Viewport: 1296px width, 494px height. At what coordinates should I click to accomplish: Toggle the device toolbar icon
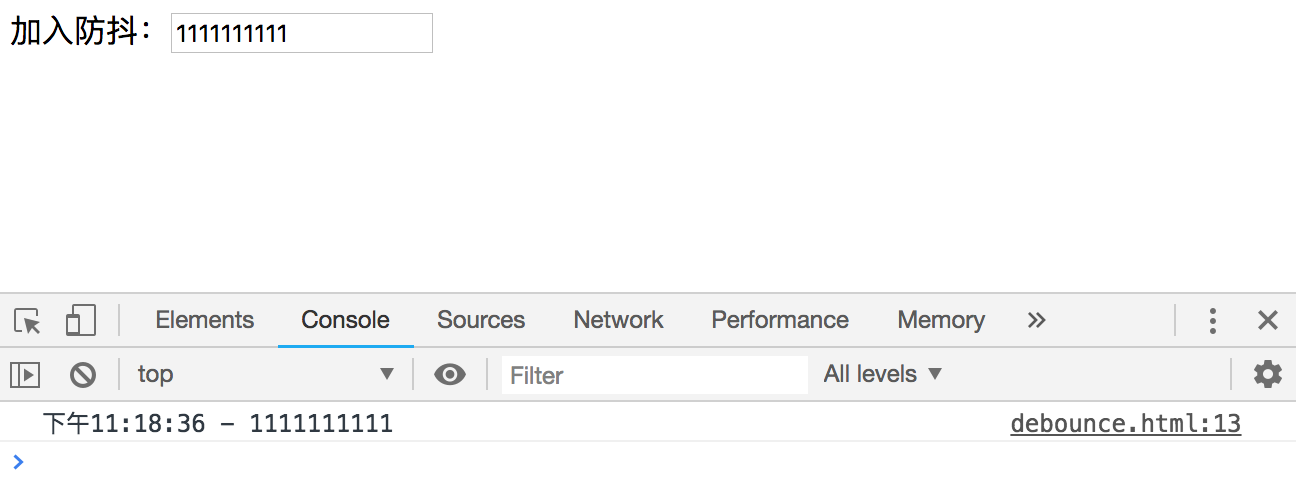80,321
